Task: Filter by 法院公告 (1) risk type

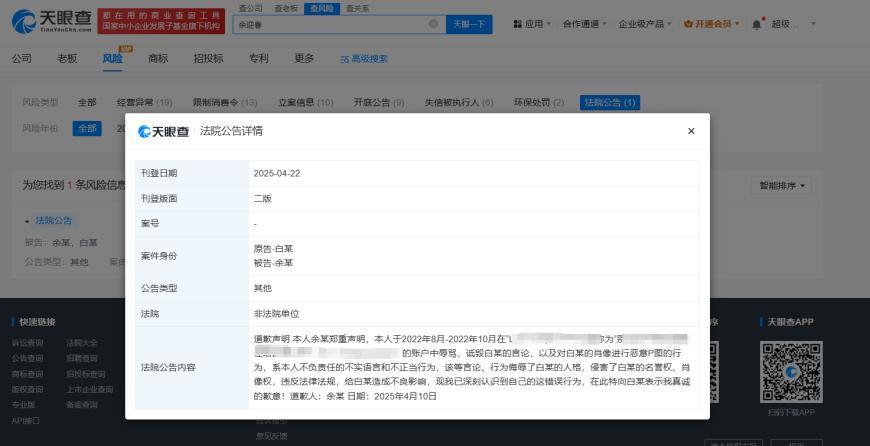Action: click(x=610, y=103)
